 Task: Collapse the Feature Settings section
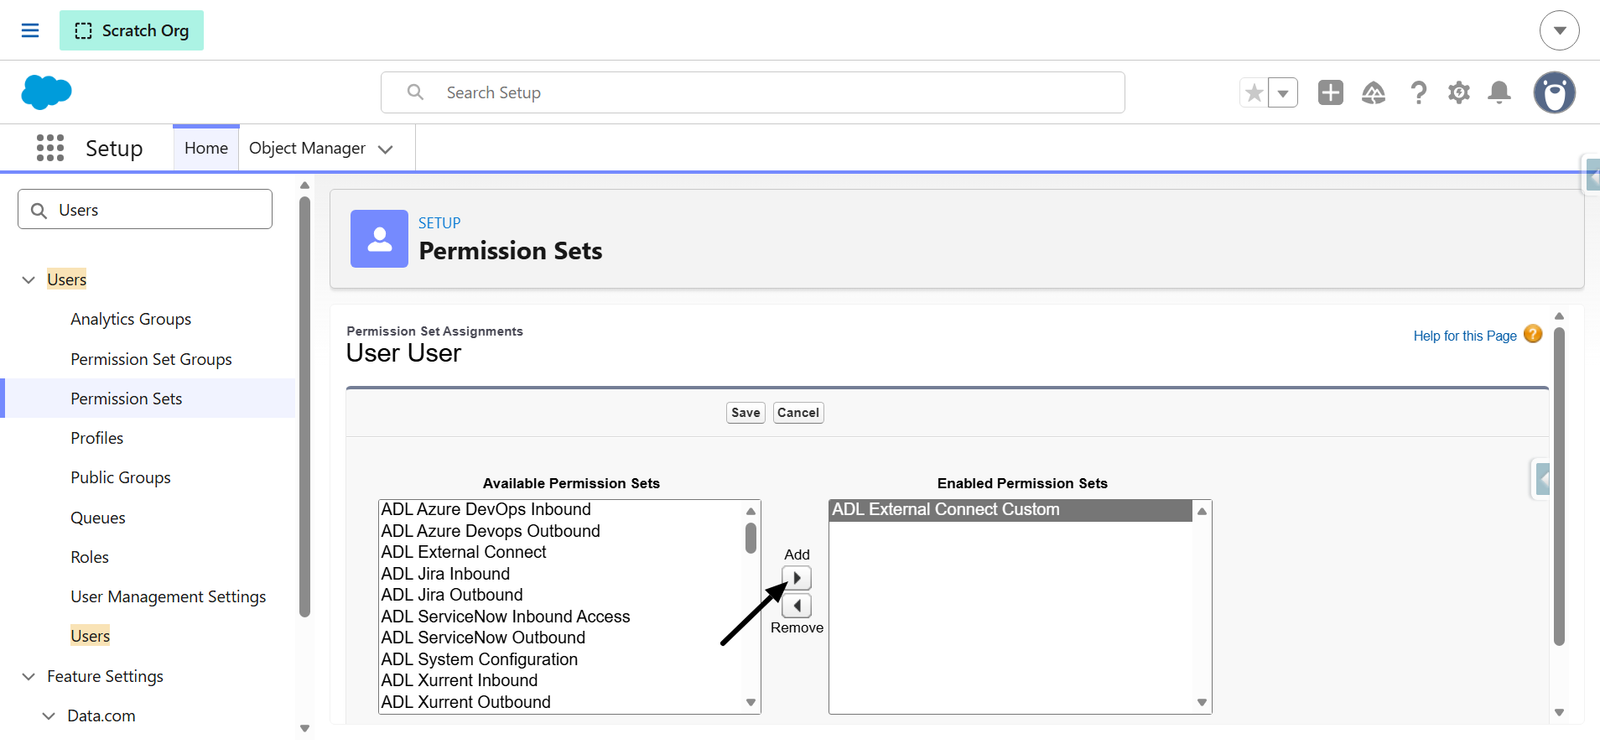tap(28, 677)
